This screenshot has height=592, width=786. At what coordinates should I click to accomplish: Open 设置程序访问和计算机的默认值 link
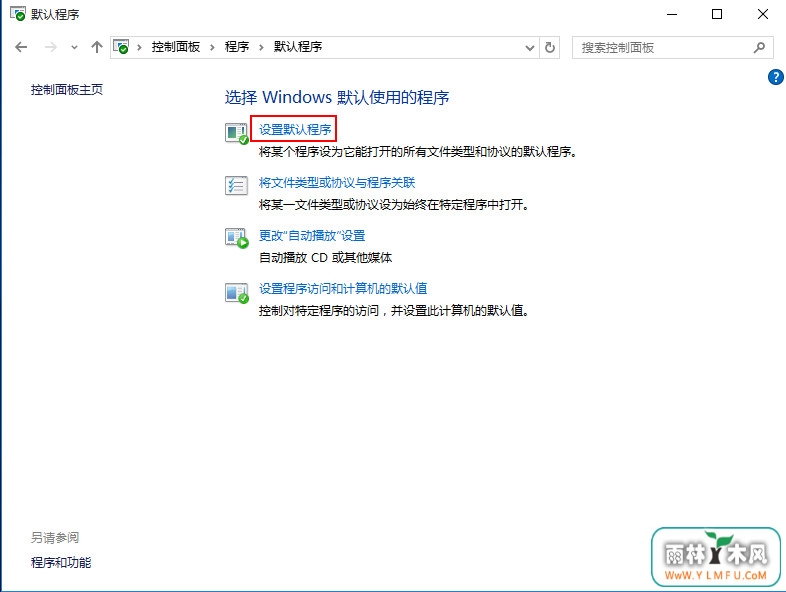(x=343, y=289)
